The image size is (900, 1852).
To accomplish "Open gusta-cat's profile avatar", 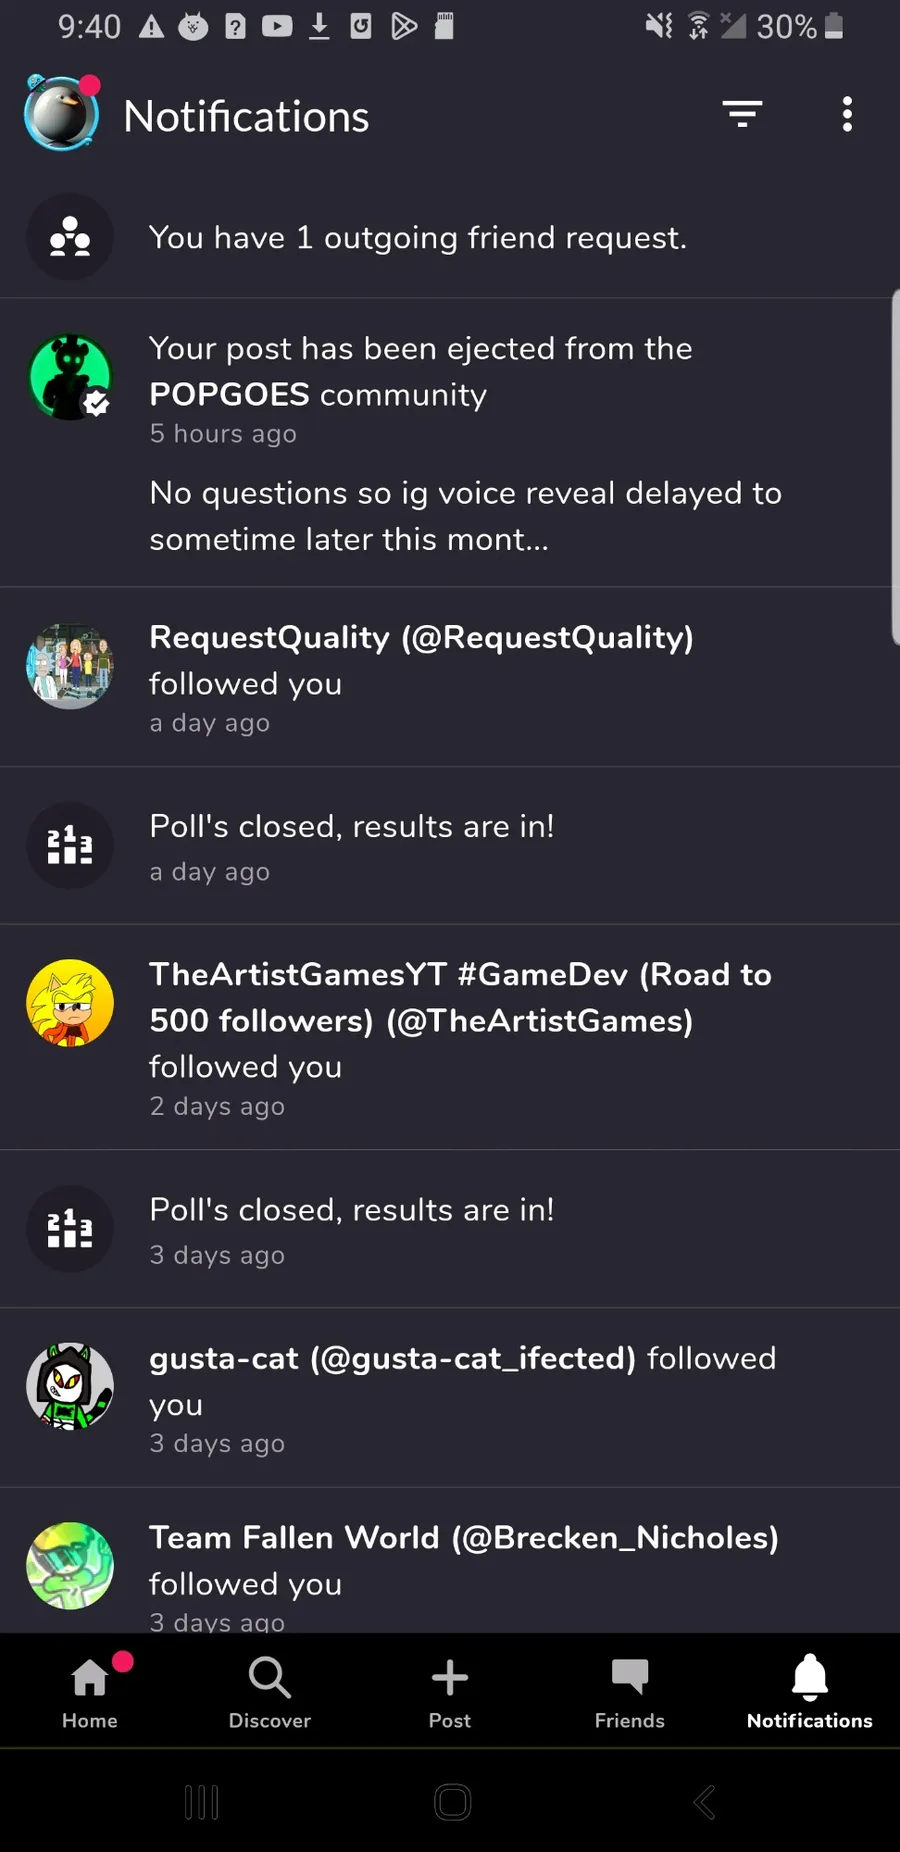I will [x=70, y=1386].
